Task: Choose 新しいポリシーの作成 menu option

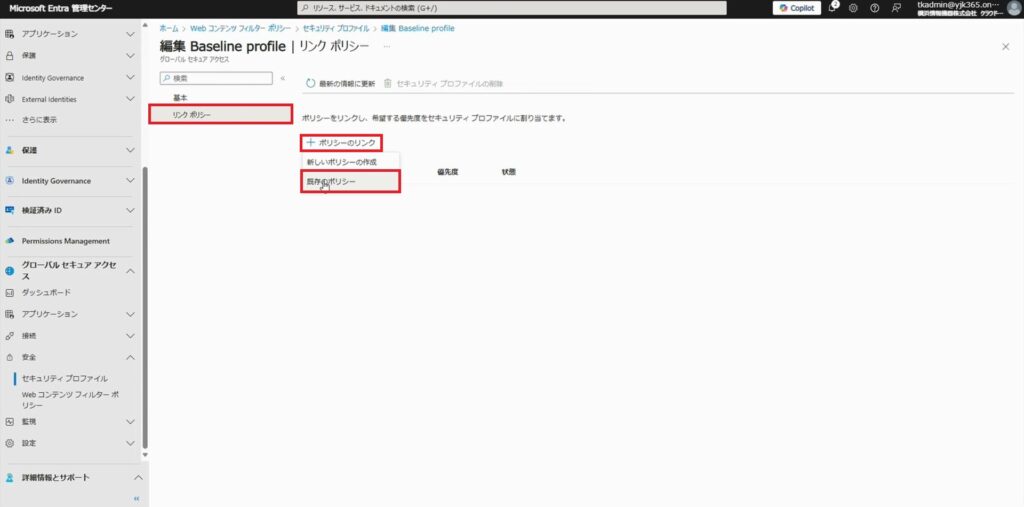Action: [342, 161]
